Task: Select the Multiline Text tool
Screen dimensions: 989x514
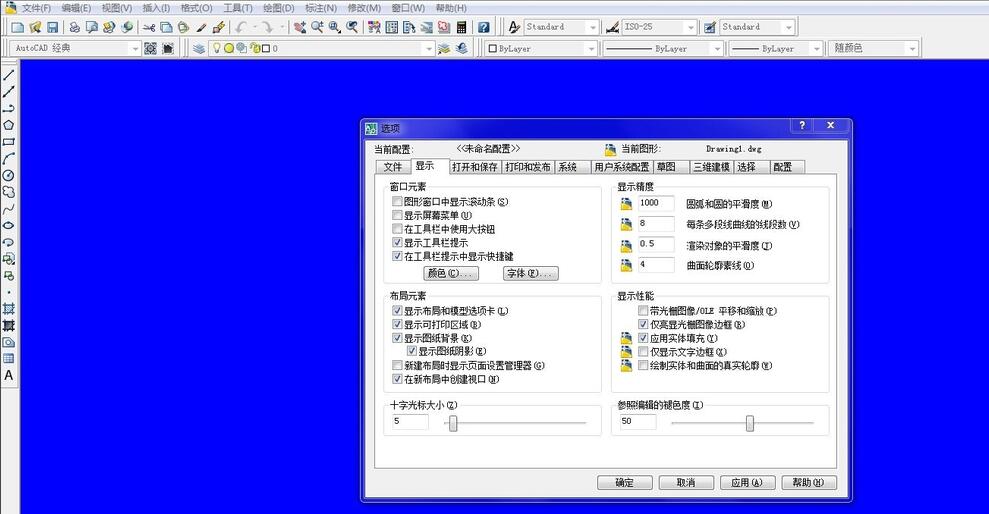Action: click(x=9, y=375)
